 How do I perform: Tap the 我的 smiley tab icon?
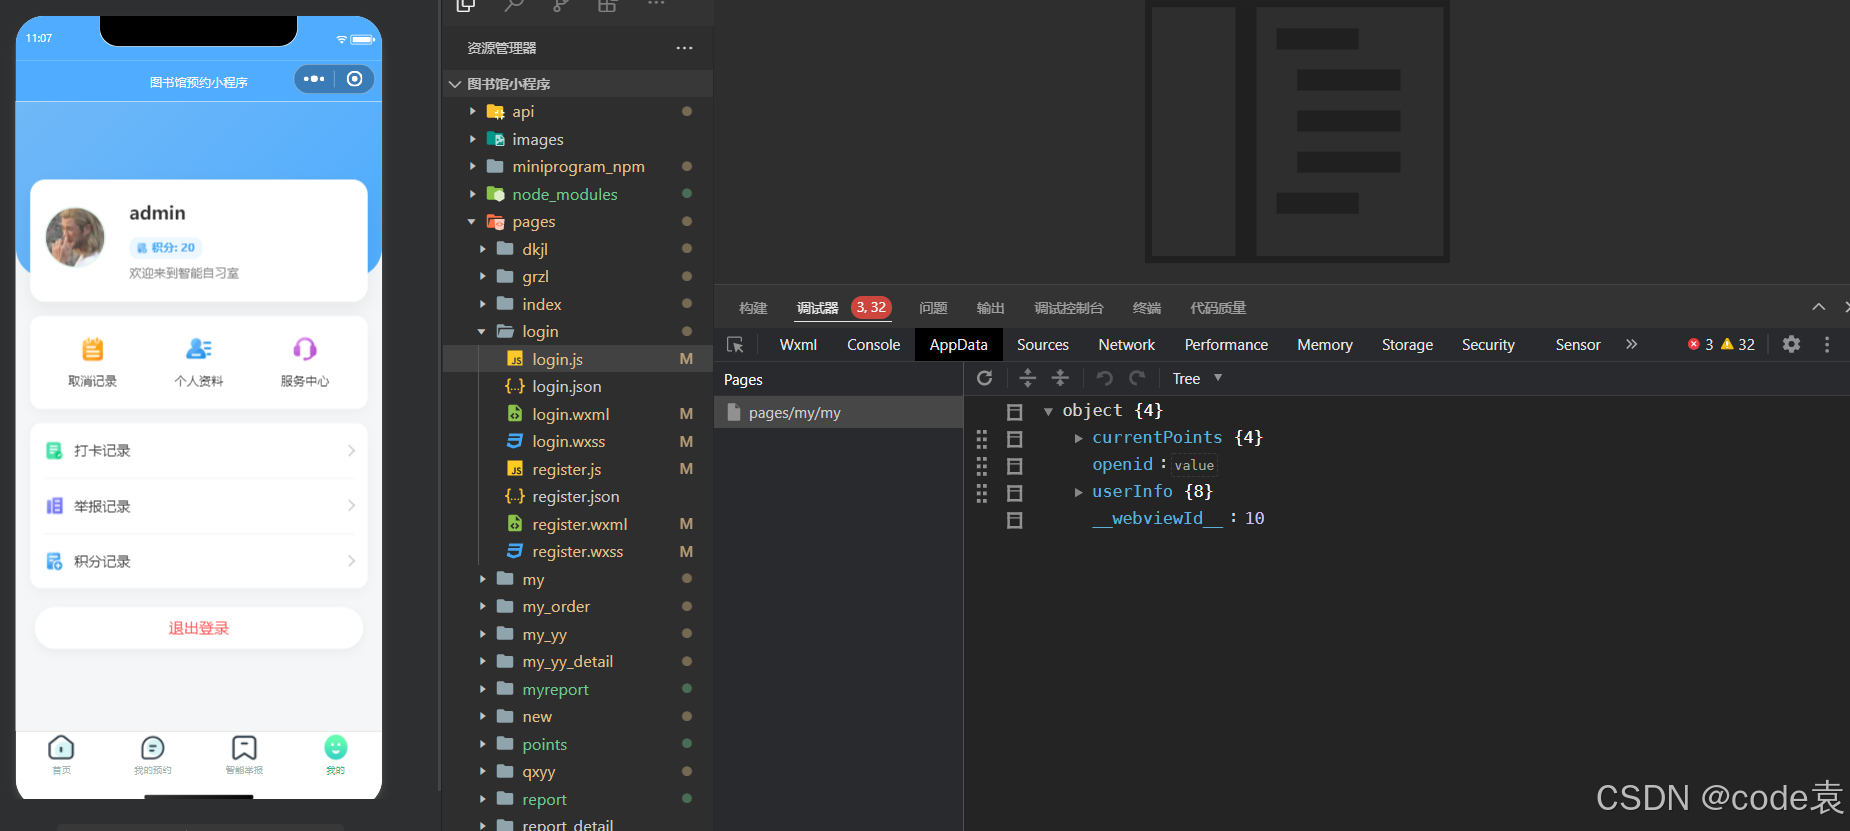coord(336,747)
